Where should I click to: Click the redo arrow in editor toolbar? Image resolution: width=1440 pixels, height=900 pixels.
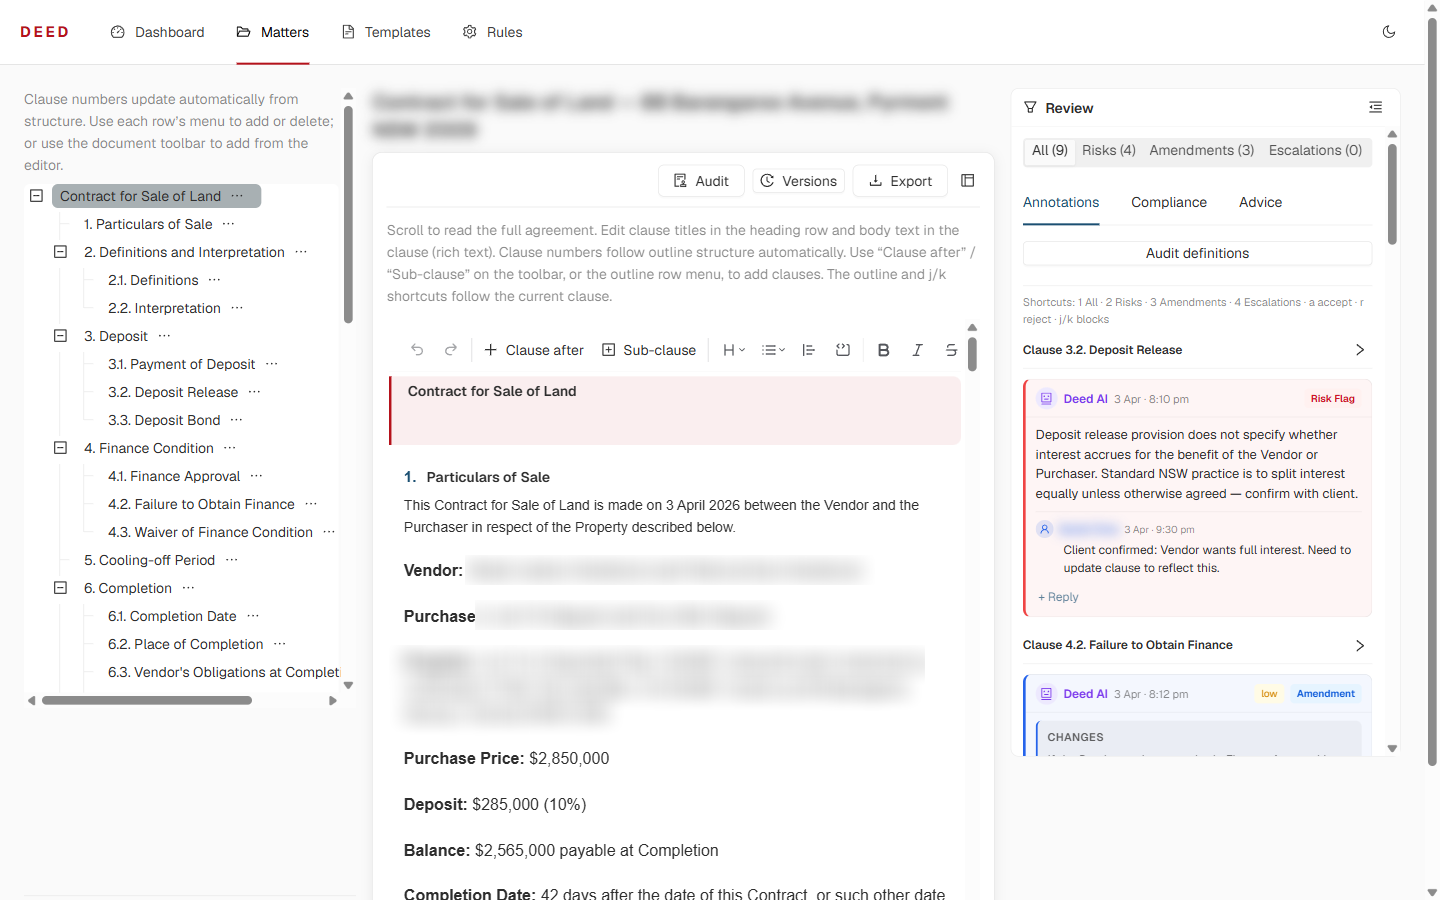point(451,350)
